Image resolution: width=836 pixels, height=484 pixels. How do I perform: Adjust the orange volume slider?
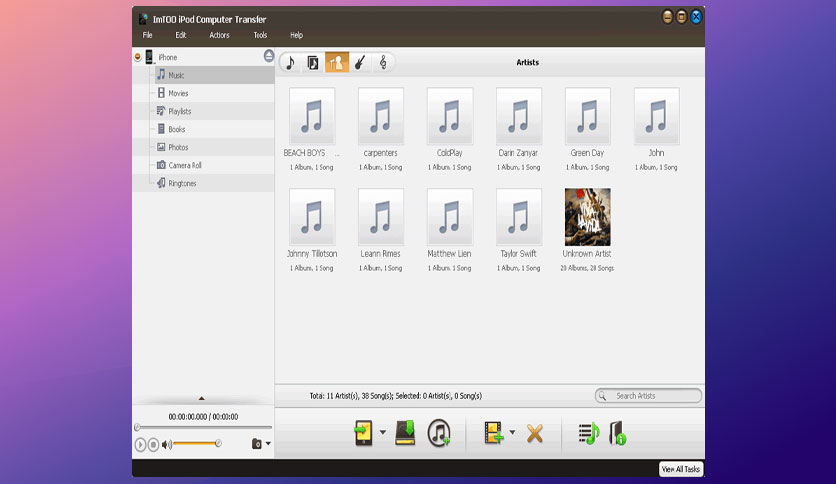pyautogui.click(x=196, y=443)
